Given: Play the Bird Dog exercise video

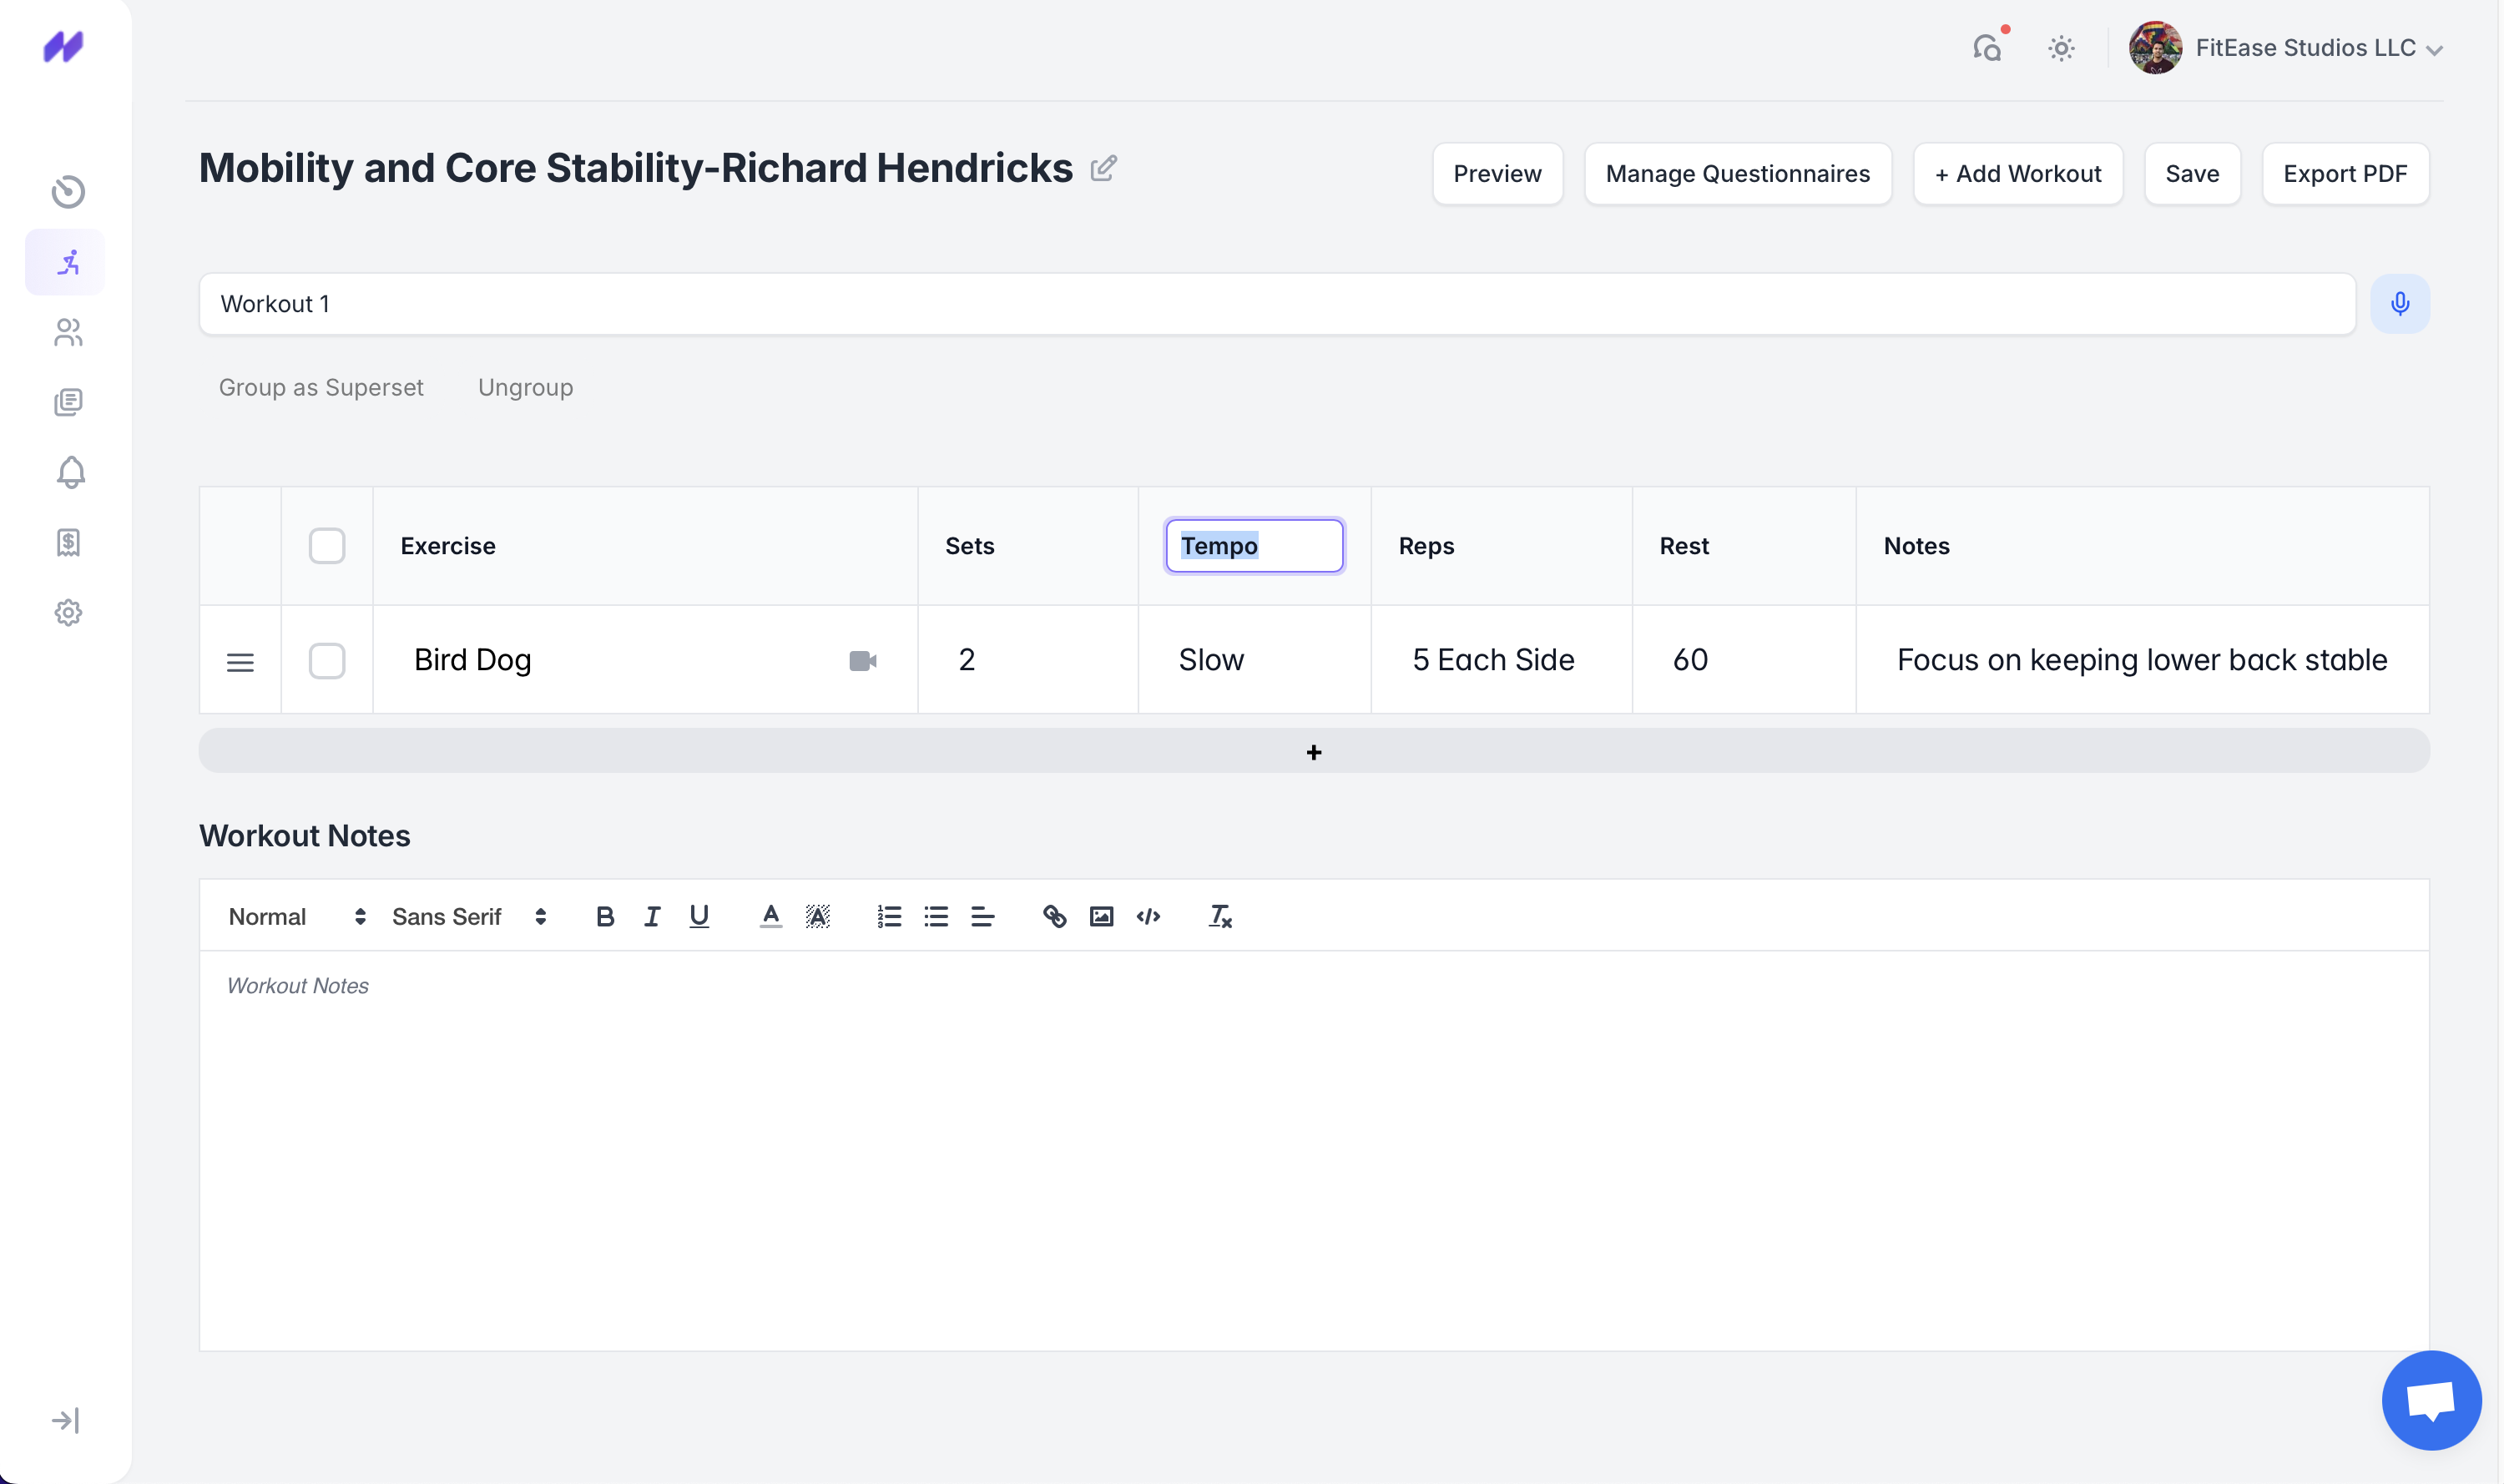Looking at the screenshot, I should 862,659.
